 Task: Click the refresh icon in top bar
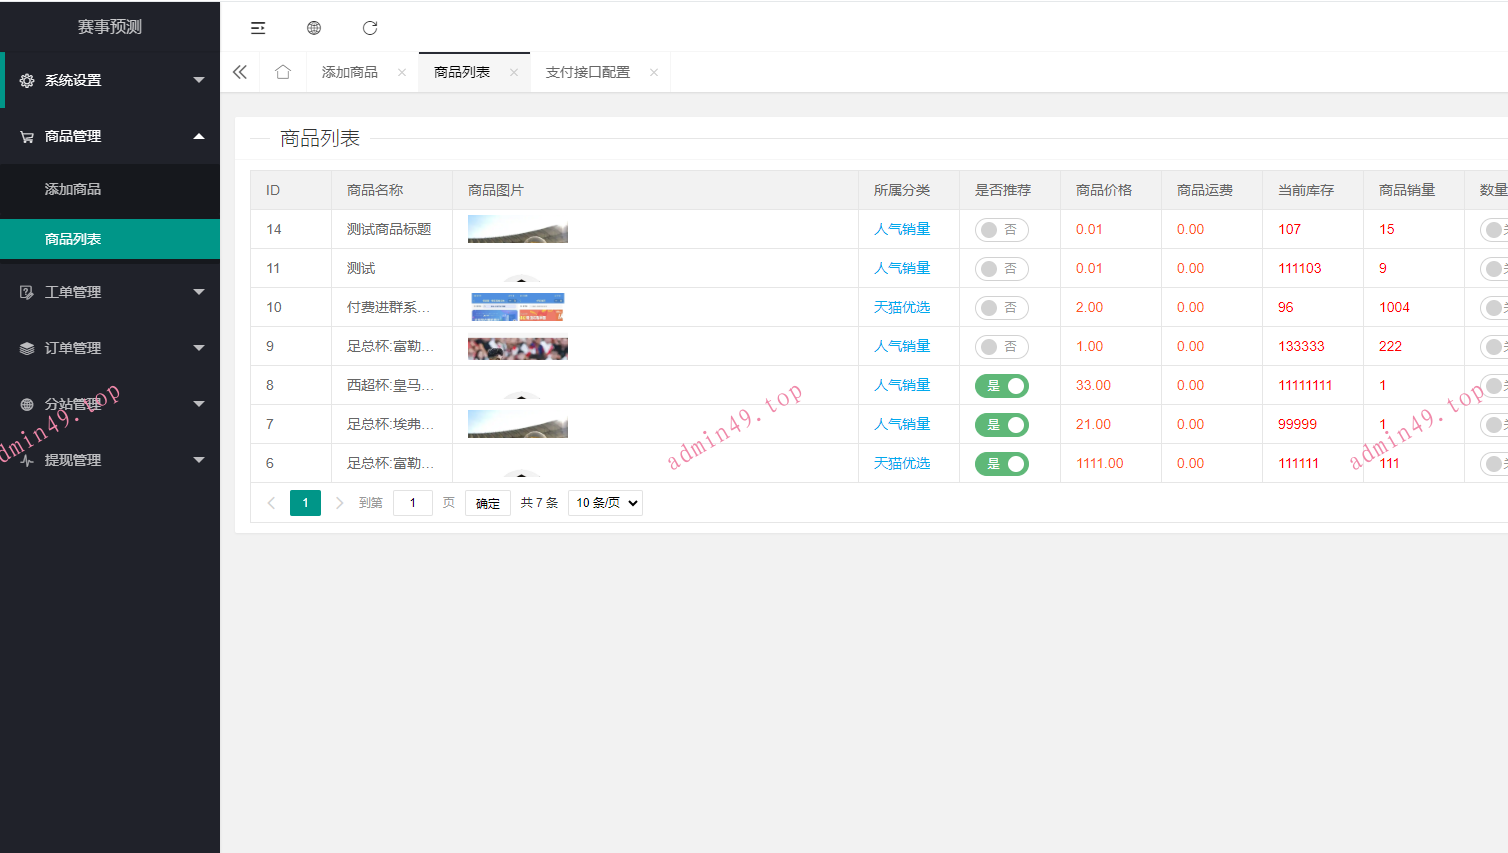click(370, 28)
